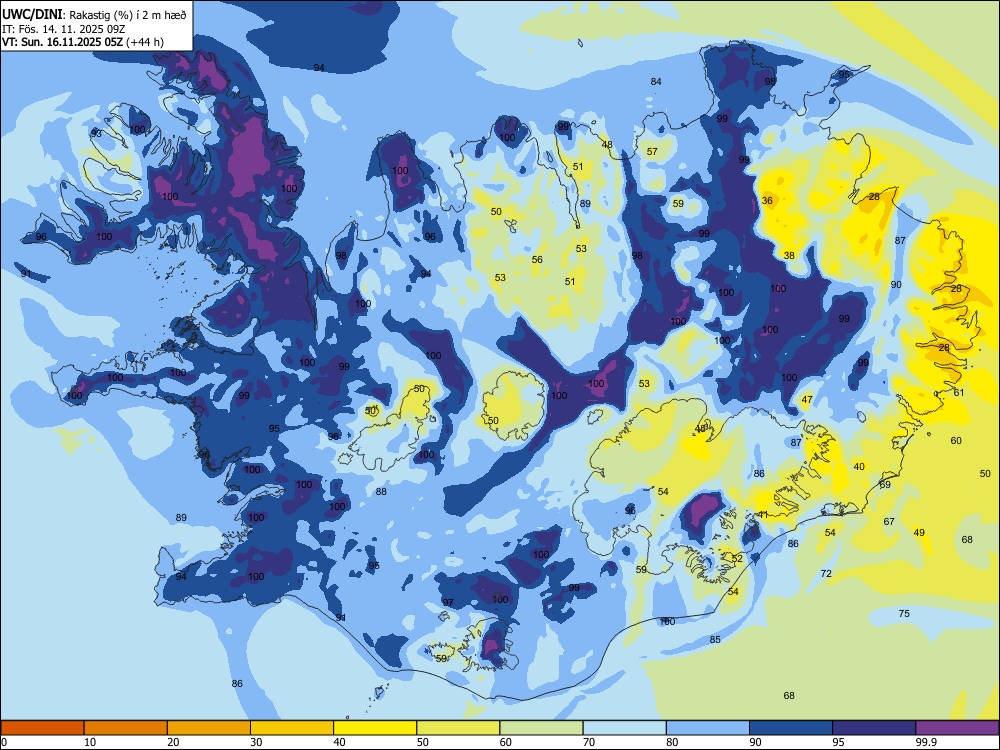This screenshot has width=1000, height=750.
Task: Click the humidity value '47' on the map
Action: tap(807, 400)
